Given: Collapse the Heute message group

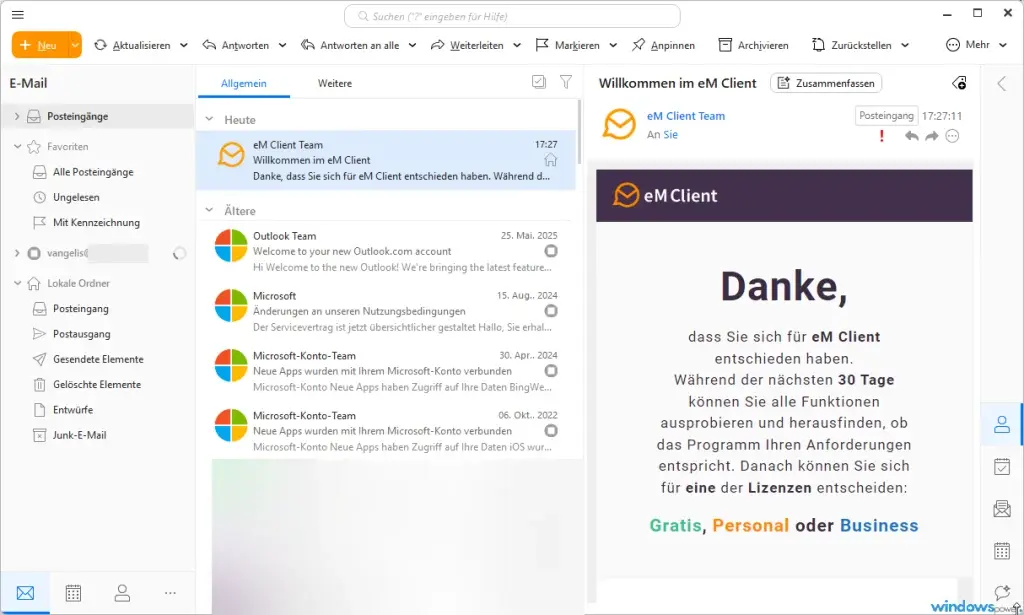Looking at the screenshot, I should click(x=209, y=119).
